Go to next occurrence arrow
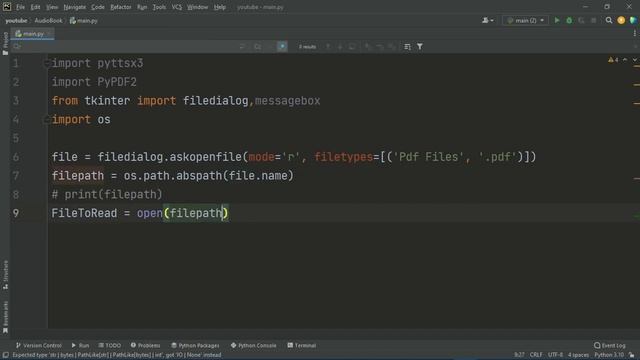640x360 pixels. tap(340, 47)
